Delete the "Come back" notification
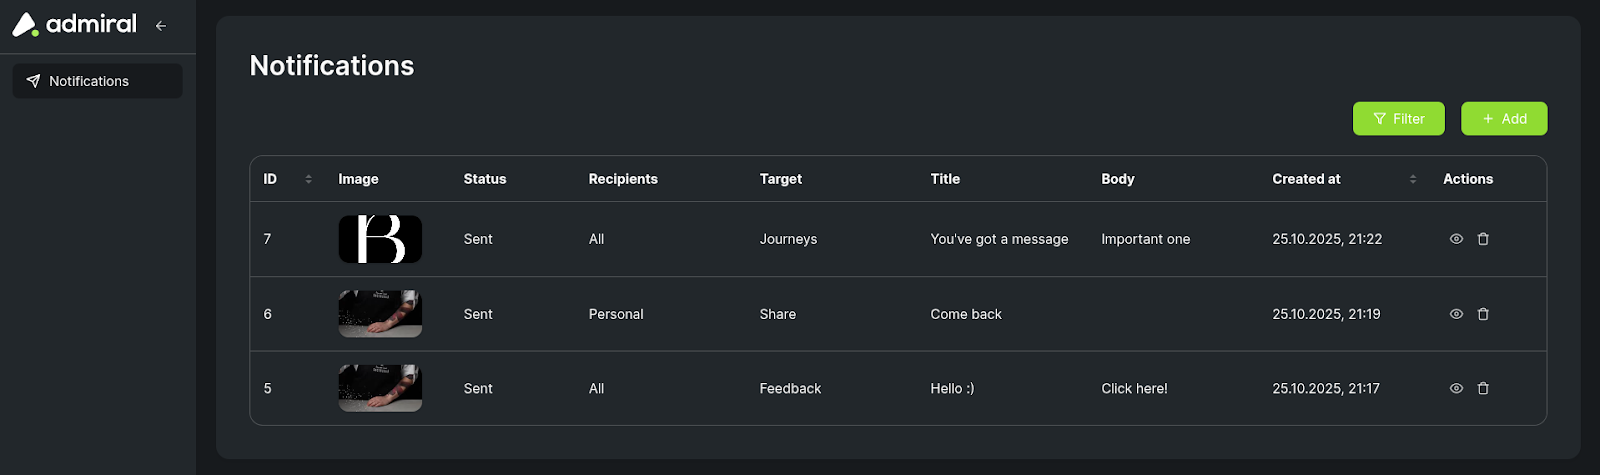1600x475 pixels. (x=1483, y=314)
